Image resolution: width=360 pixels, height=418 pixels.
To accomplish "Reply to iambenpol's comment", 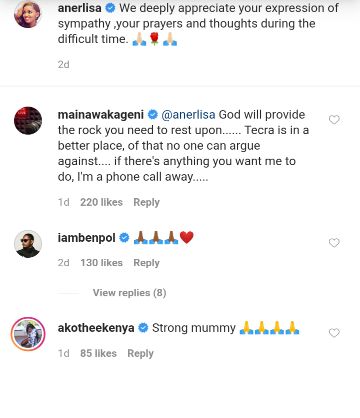I will (x=146, y=263).
